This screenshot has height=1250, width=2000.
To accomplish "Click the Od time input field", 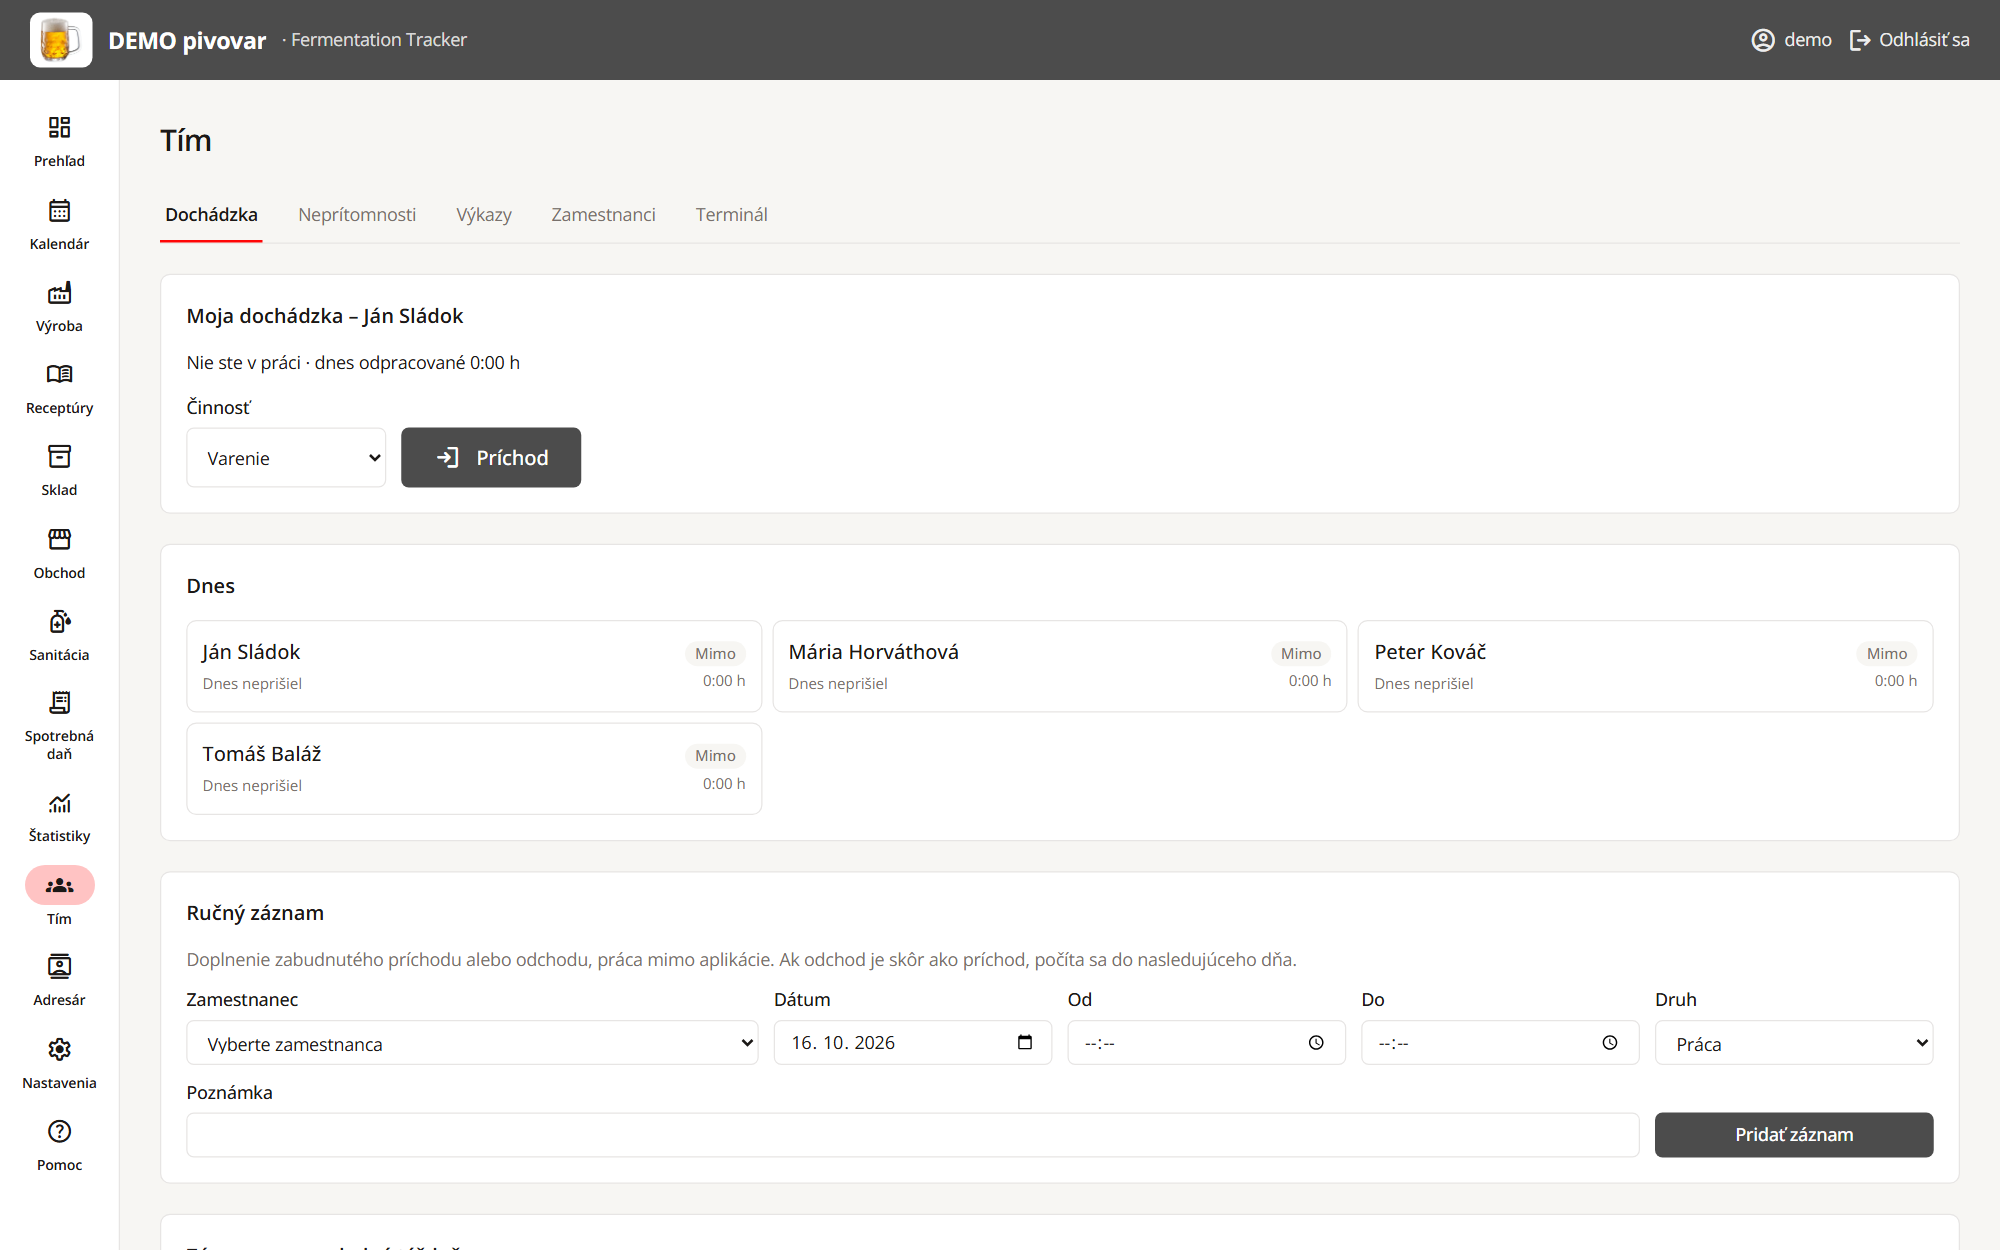I will click(1206, 1043).
